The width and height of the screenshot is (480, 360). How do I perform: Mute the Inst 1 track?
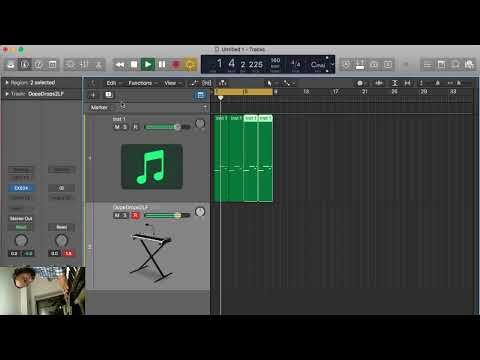tap(117, 127)
